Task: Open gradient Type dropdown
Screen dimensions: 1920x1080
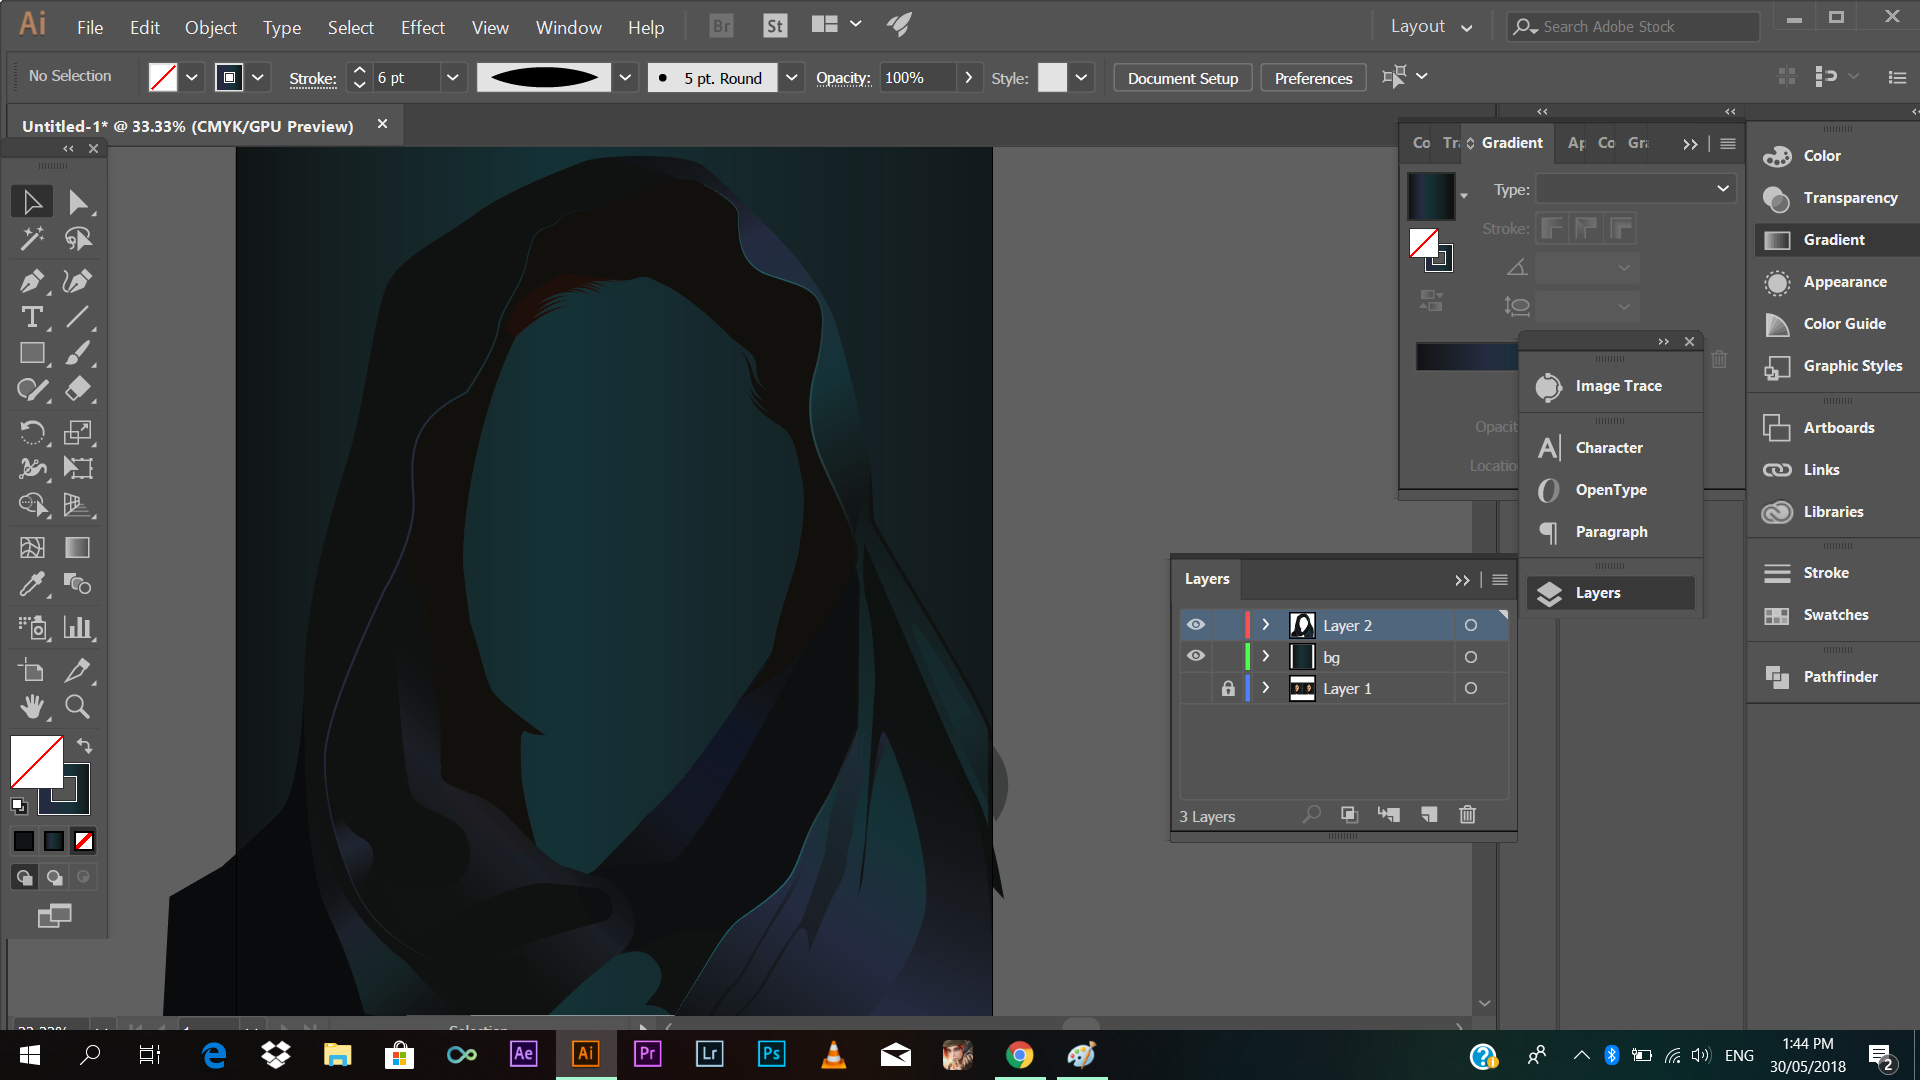Action: [x=1635, y=189]
